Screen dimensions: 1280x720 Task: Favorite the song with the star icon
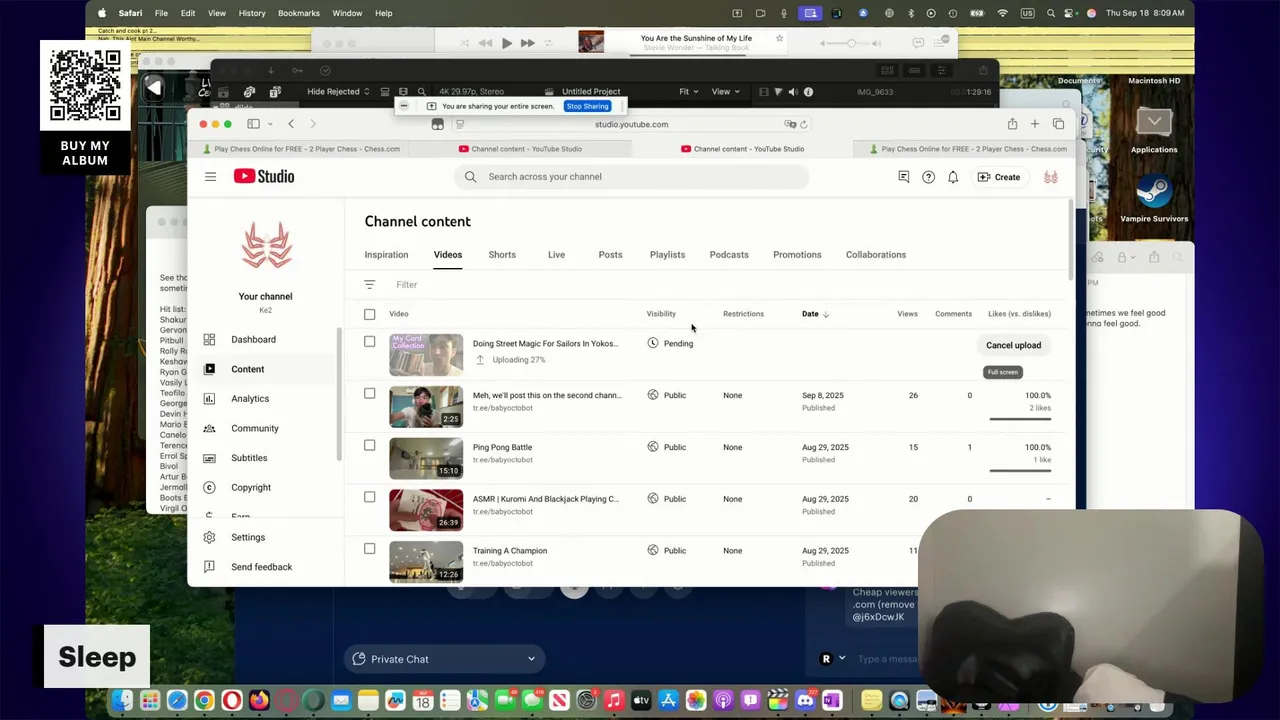pyautogui.click(x=779, y=38)
